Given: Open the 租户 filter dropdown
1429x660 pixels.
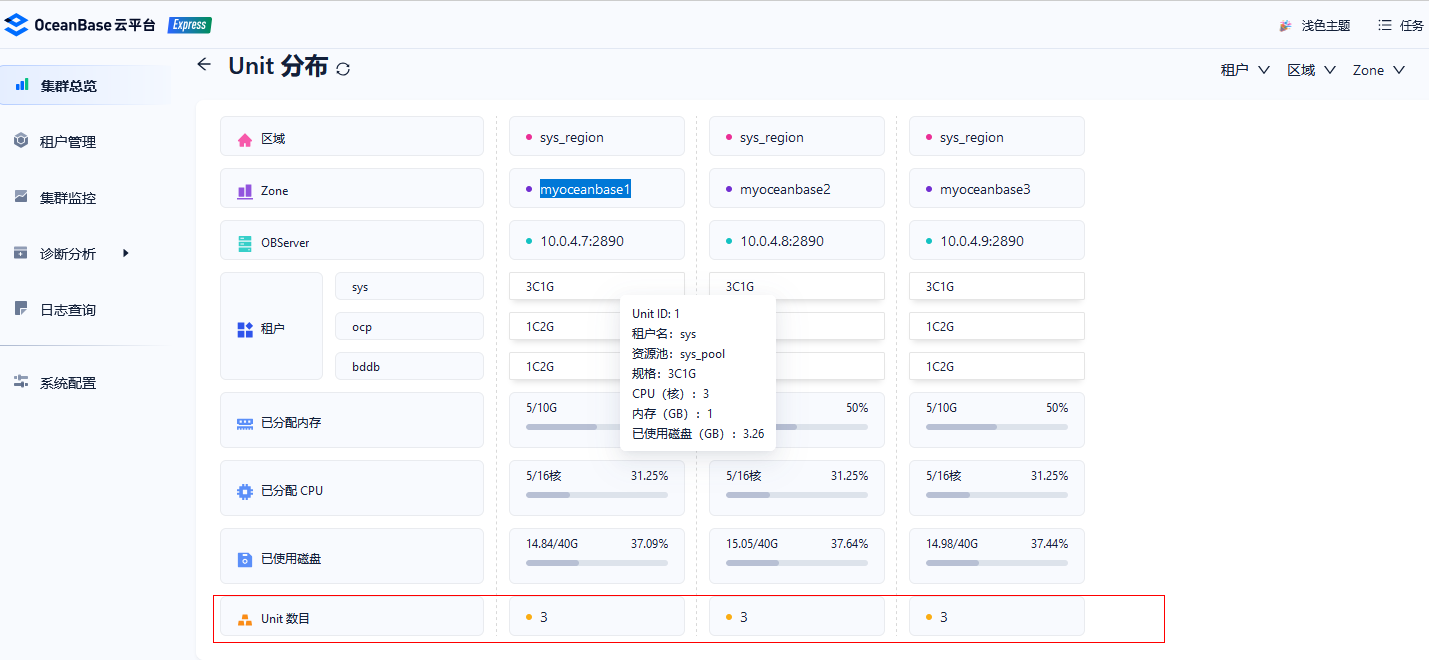Looking at the screenshot, I should click(x=1245, y=70).
